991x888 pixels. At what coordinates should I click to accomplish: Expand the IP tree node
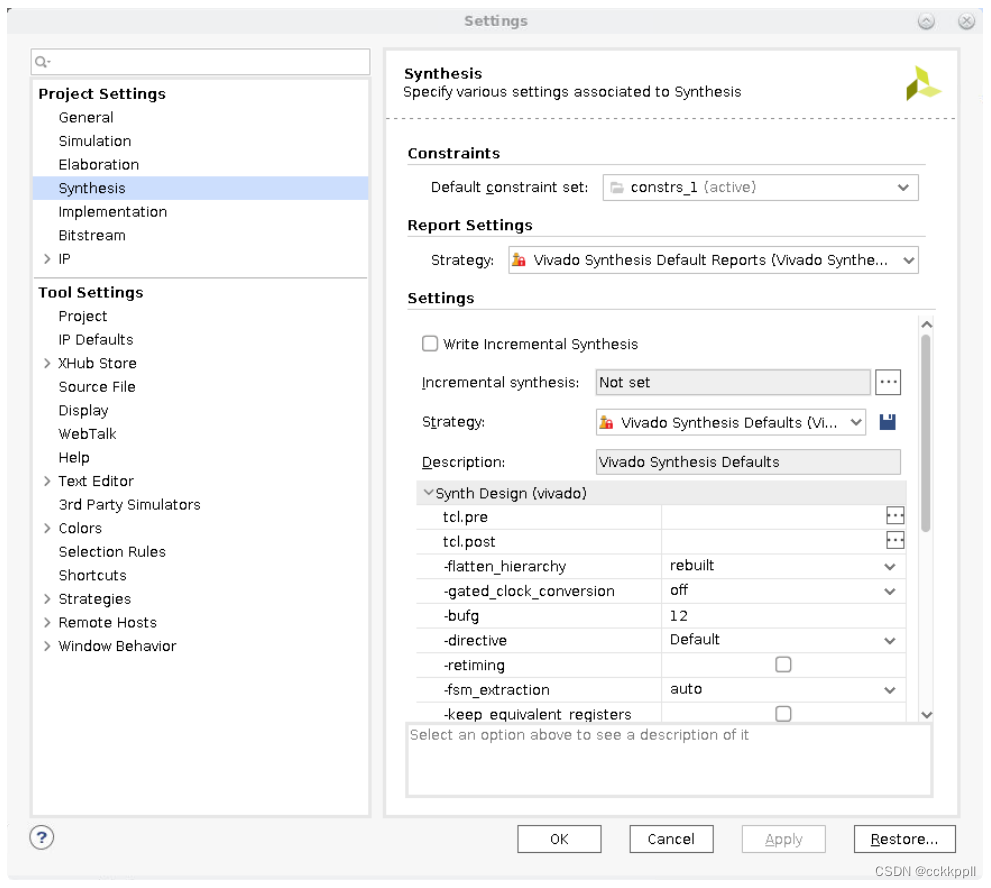coord(47,258)
